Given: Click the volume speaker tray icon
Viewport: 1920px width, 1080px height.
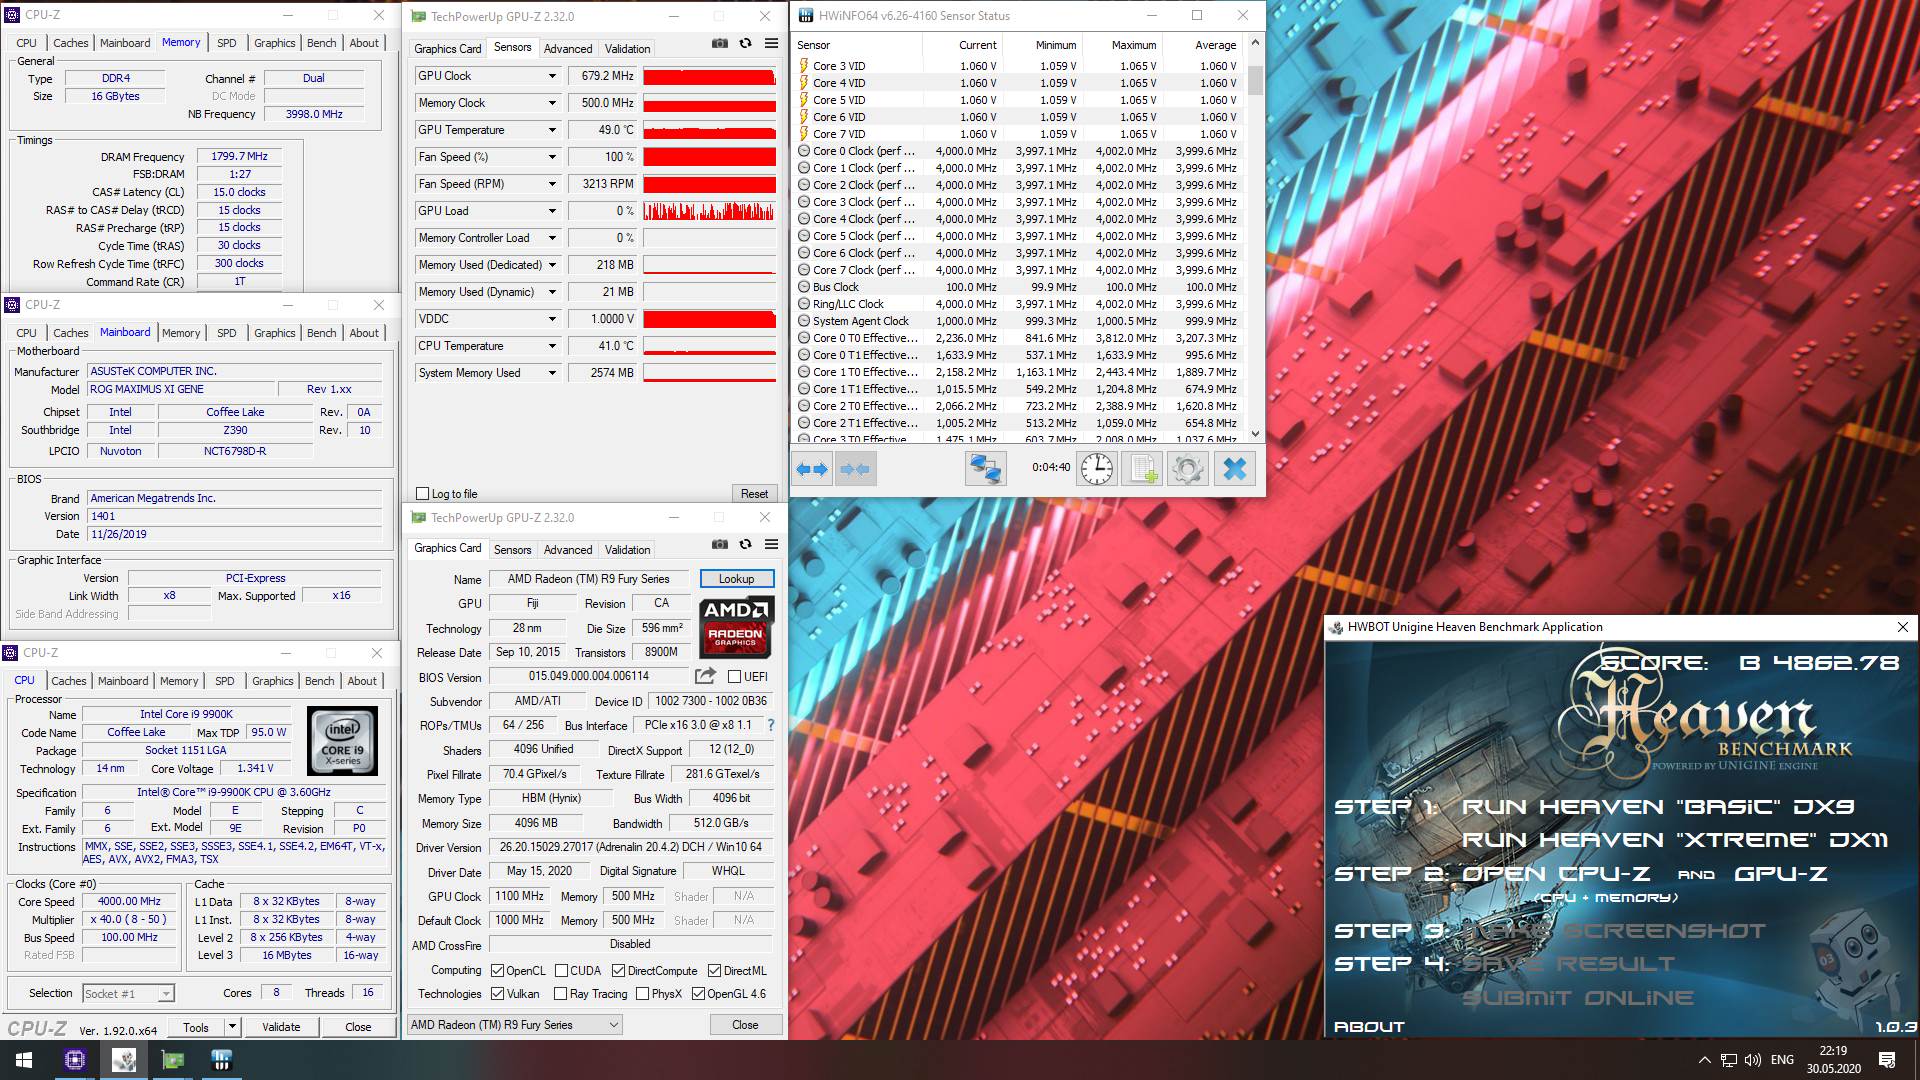Looking at the screenshot, I should click(x=1752, y=1060).
